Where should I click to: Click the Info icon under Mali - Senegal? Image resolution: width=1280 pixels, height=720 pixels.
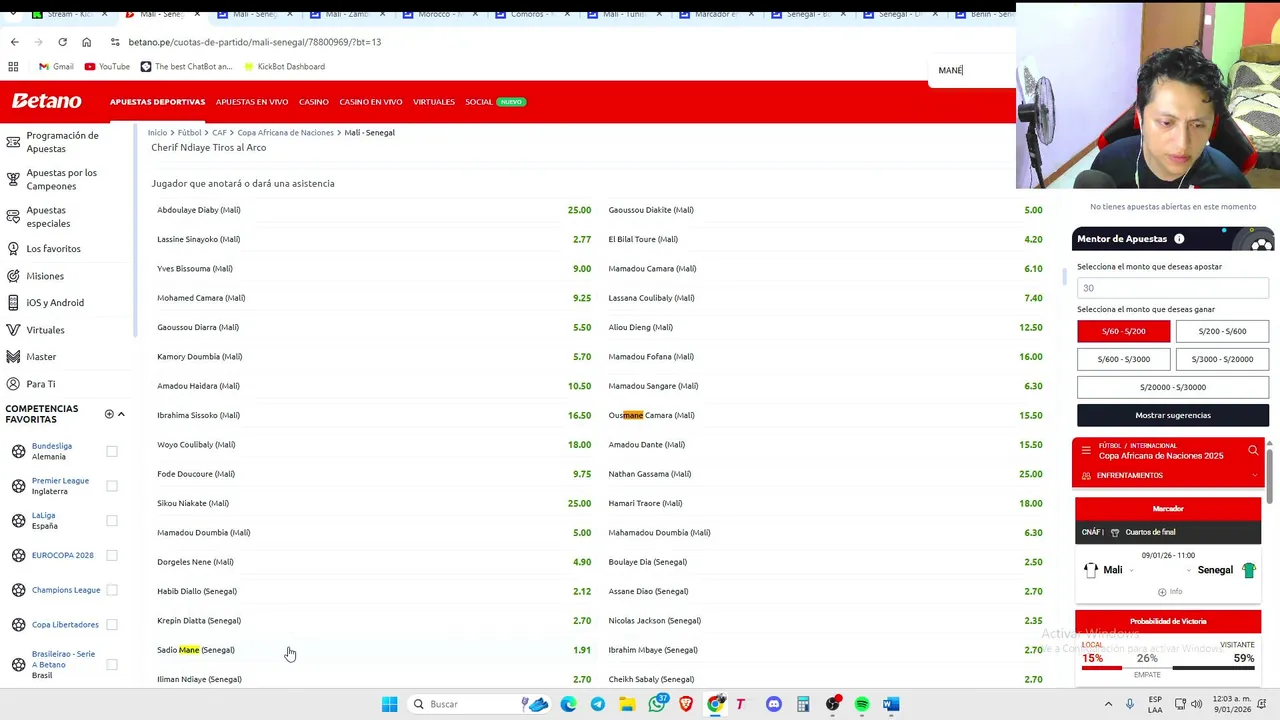(x=1168, y=592)
